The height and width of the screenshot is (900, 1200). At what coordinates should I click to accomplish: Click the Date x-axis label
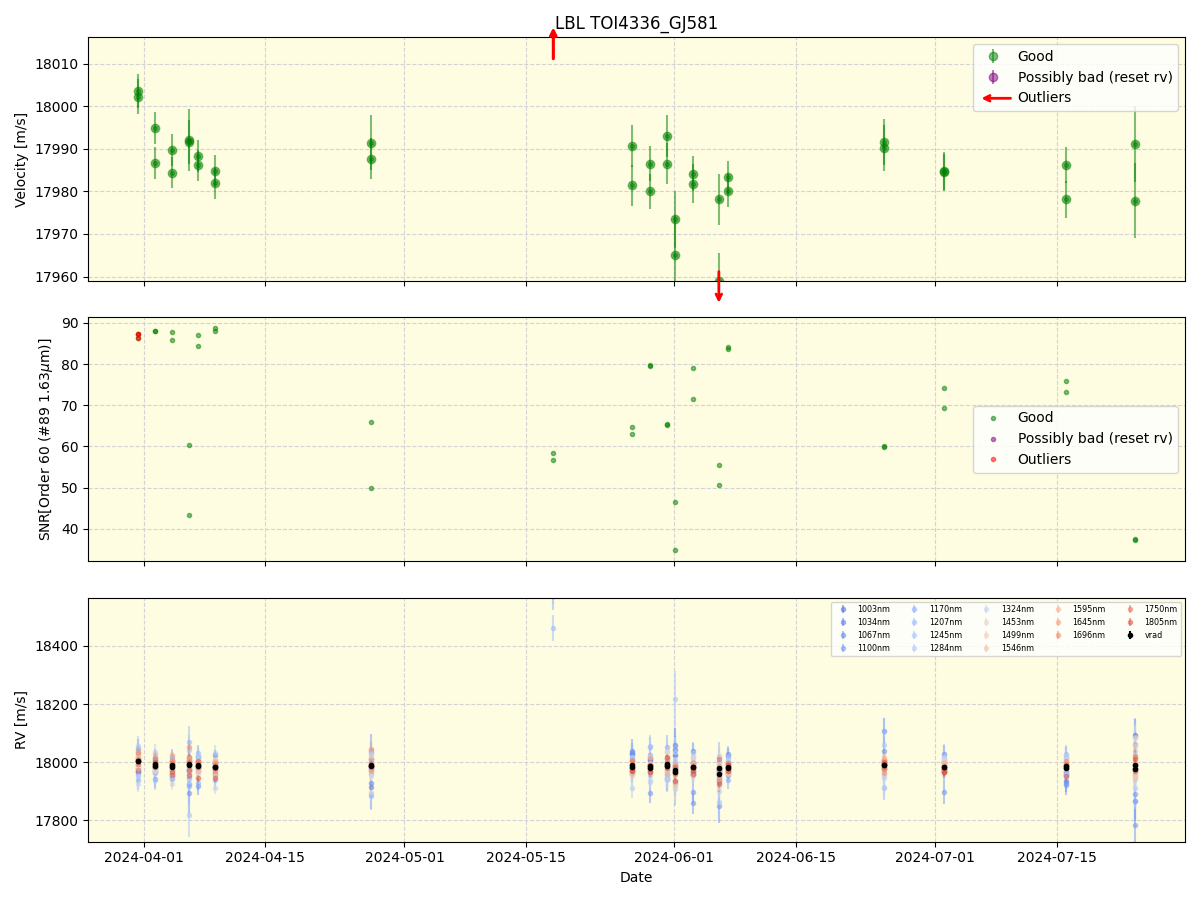coord(636,878)
